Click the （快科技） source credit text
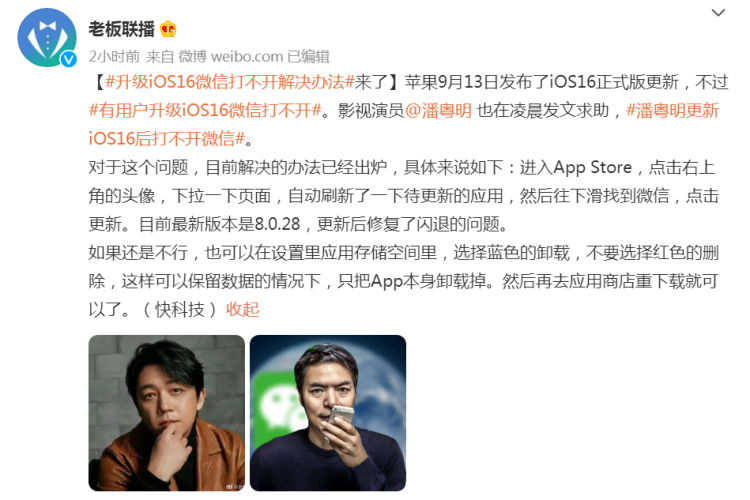 [x=179, y=309]
